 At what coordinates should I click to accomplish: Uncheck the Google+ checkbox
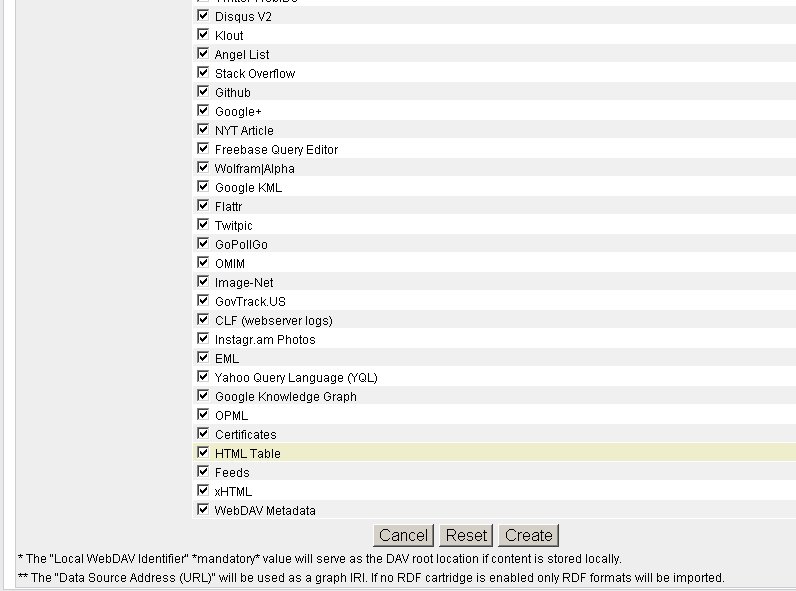coord(203,111)
